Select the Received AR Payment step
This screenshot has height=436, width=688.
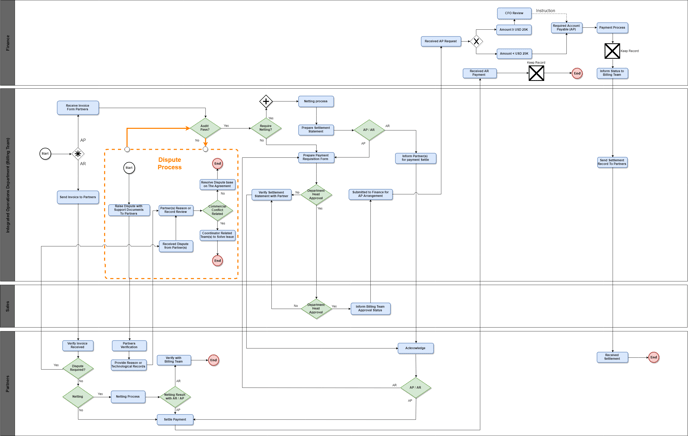tap(480, 73)
